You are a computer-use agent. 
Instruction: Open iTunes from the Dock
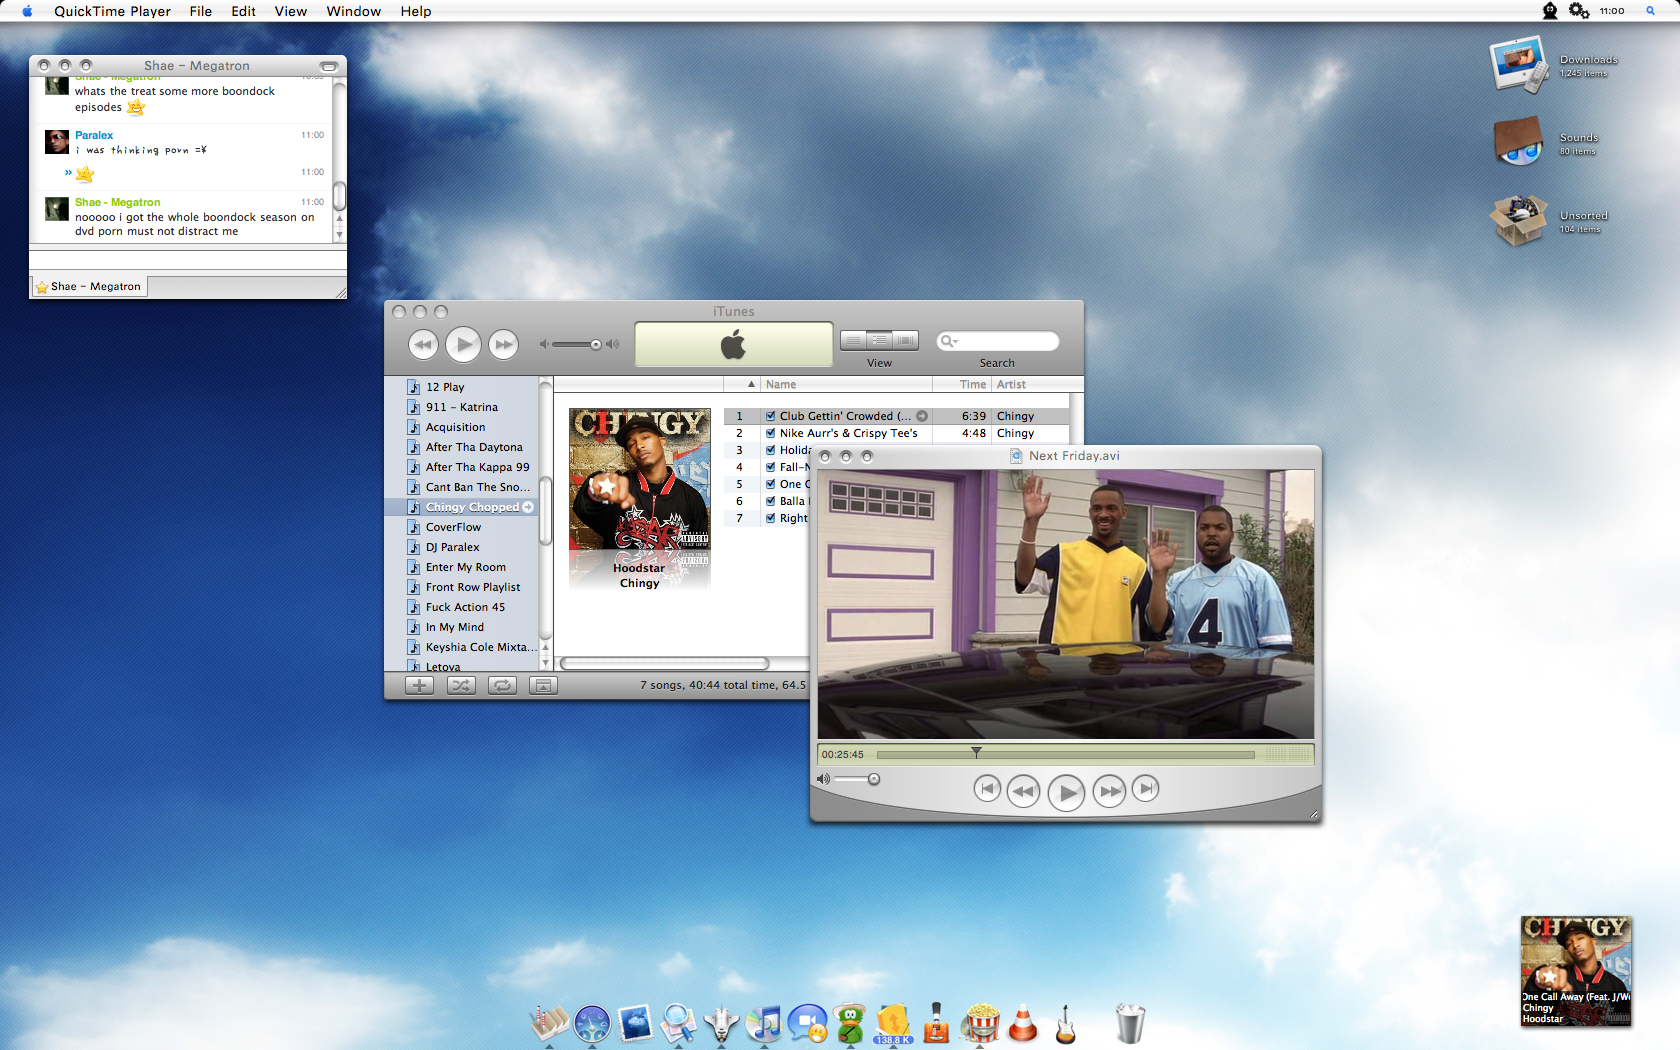click(764, 1023)
